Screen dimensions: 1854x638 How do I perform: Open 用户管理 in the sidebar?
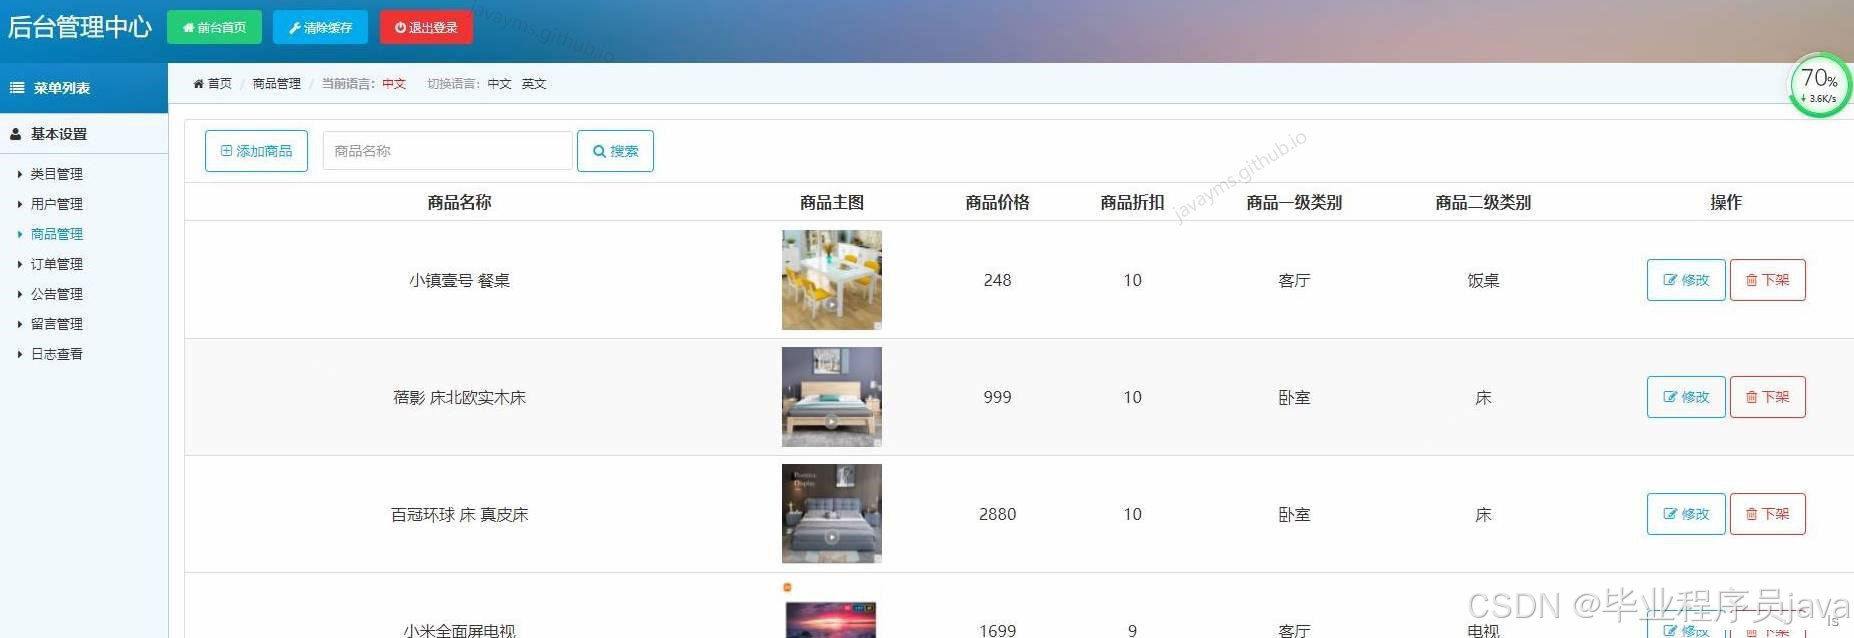56,204
